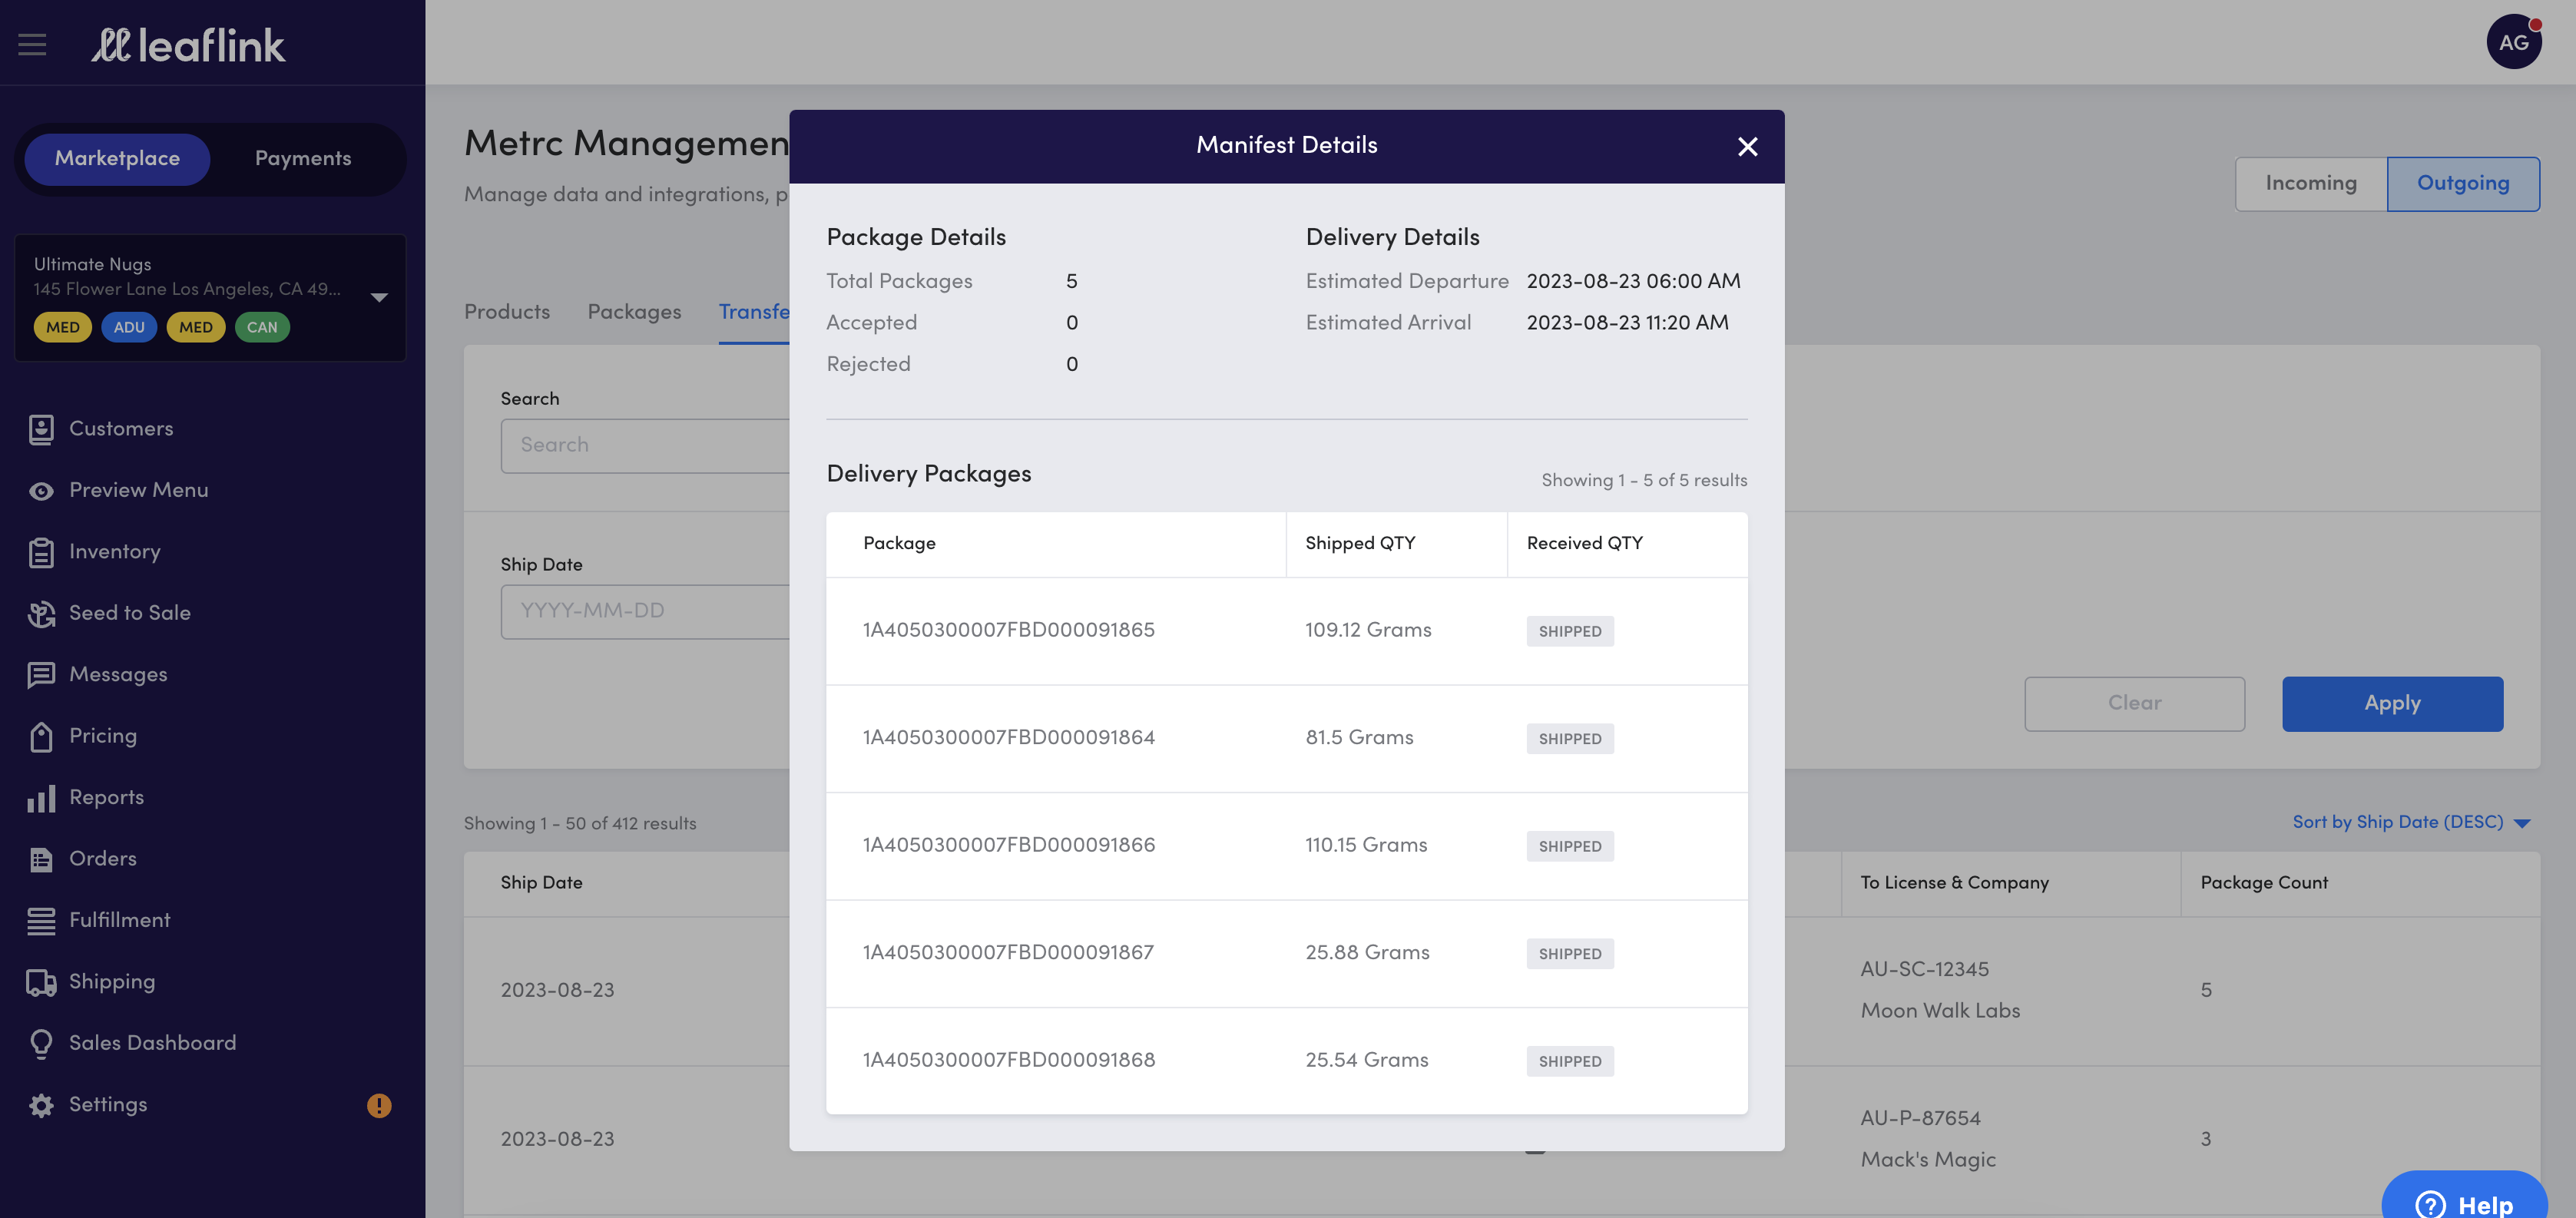Click the Help question mark icon
2576x1218 pixels.
coord(2430,1204)
